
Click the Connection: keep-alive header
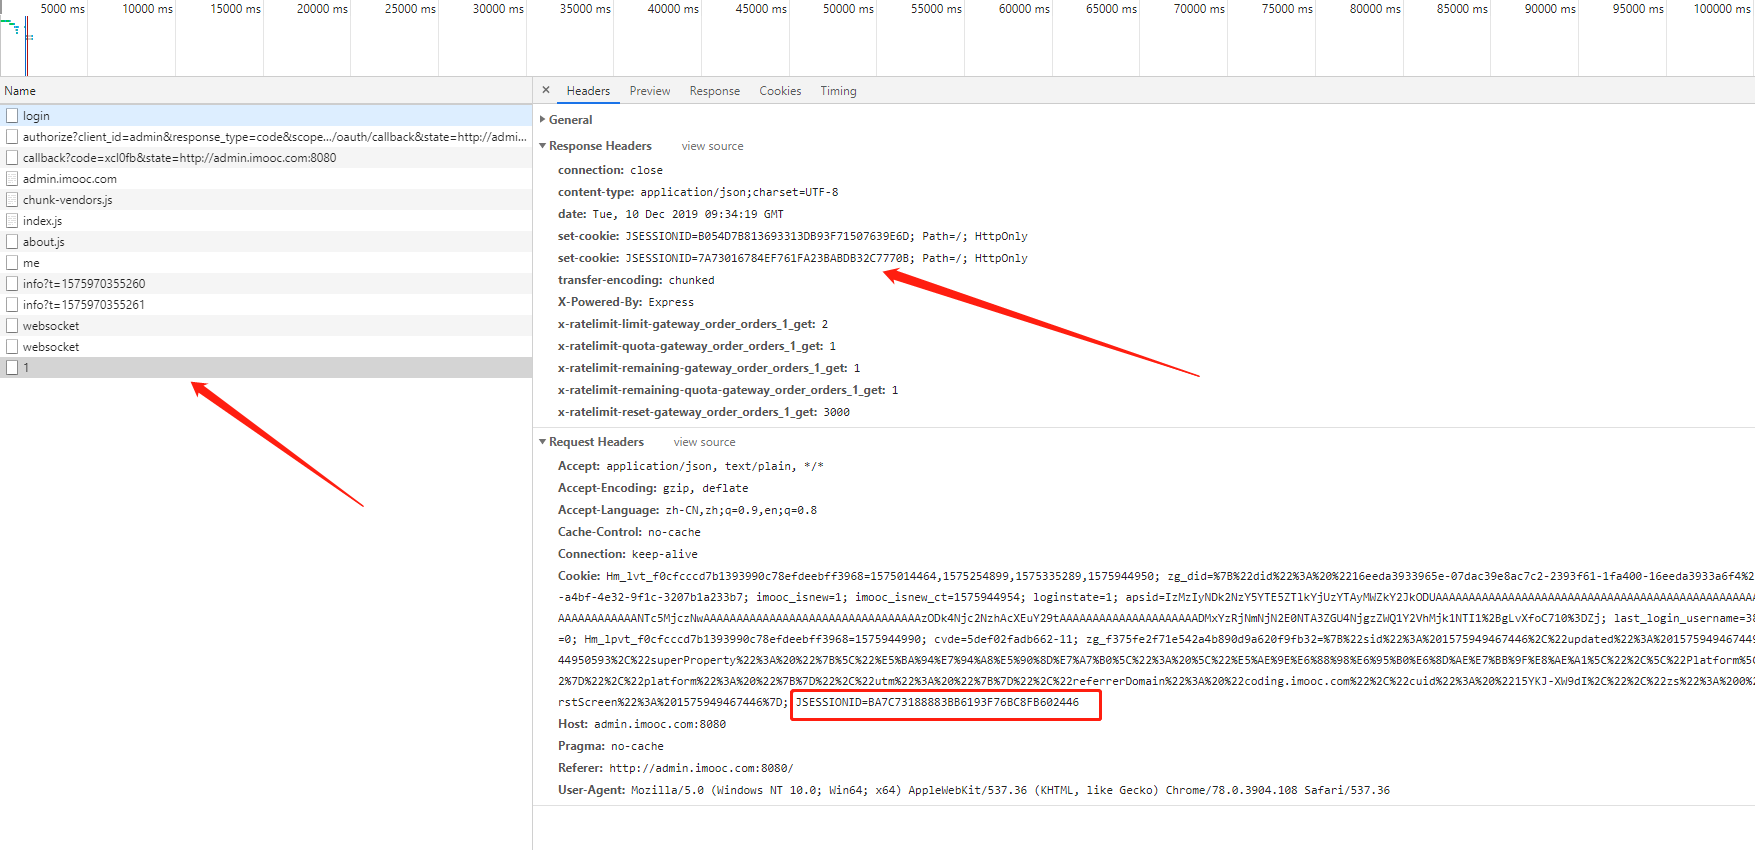click(627, 554)
